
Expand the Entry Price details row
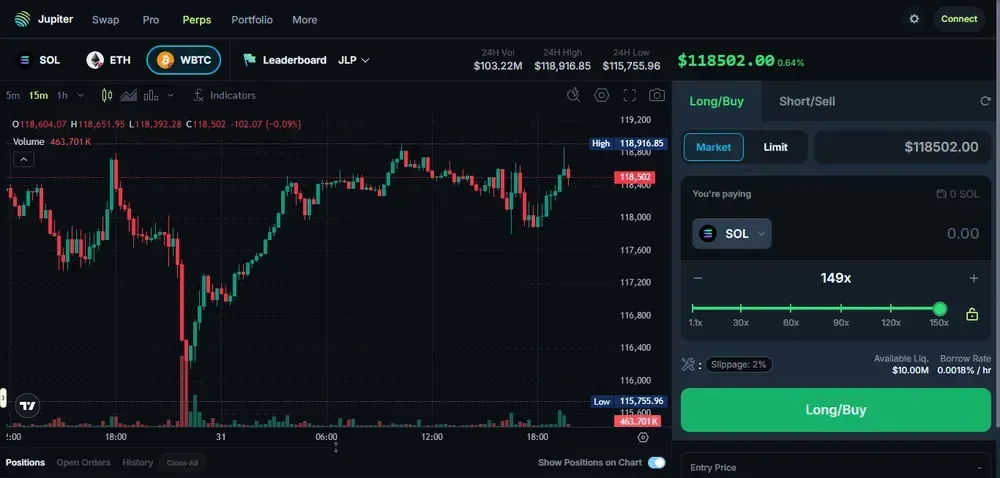pyautogui.click(x=836, y=468)
